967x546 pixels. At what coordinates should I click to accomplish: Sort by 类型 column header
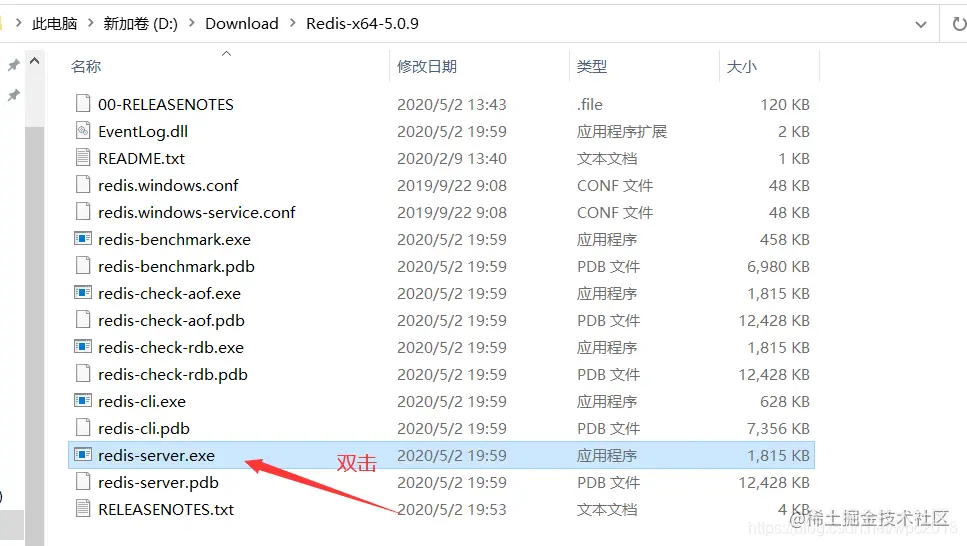[591, 66]
